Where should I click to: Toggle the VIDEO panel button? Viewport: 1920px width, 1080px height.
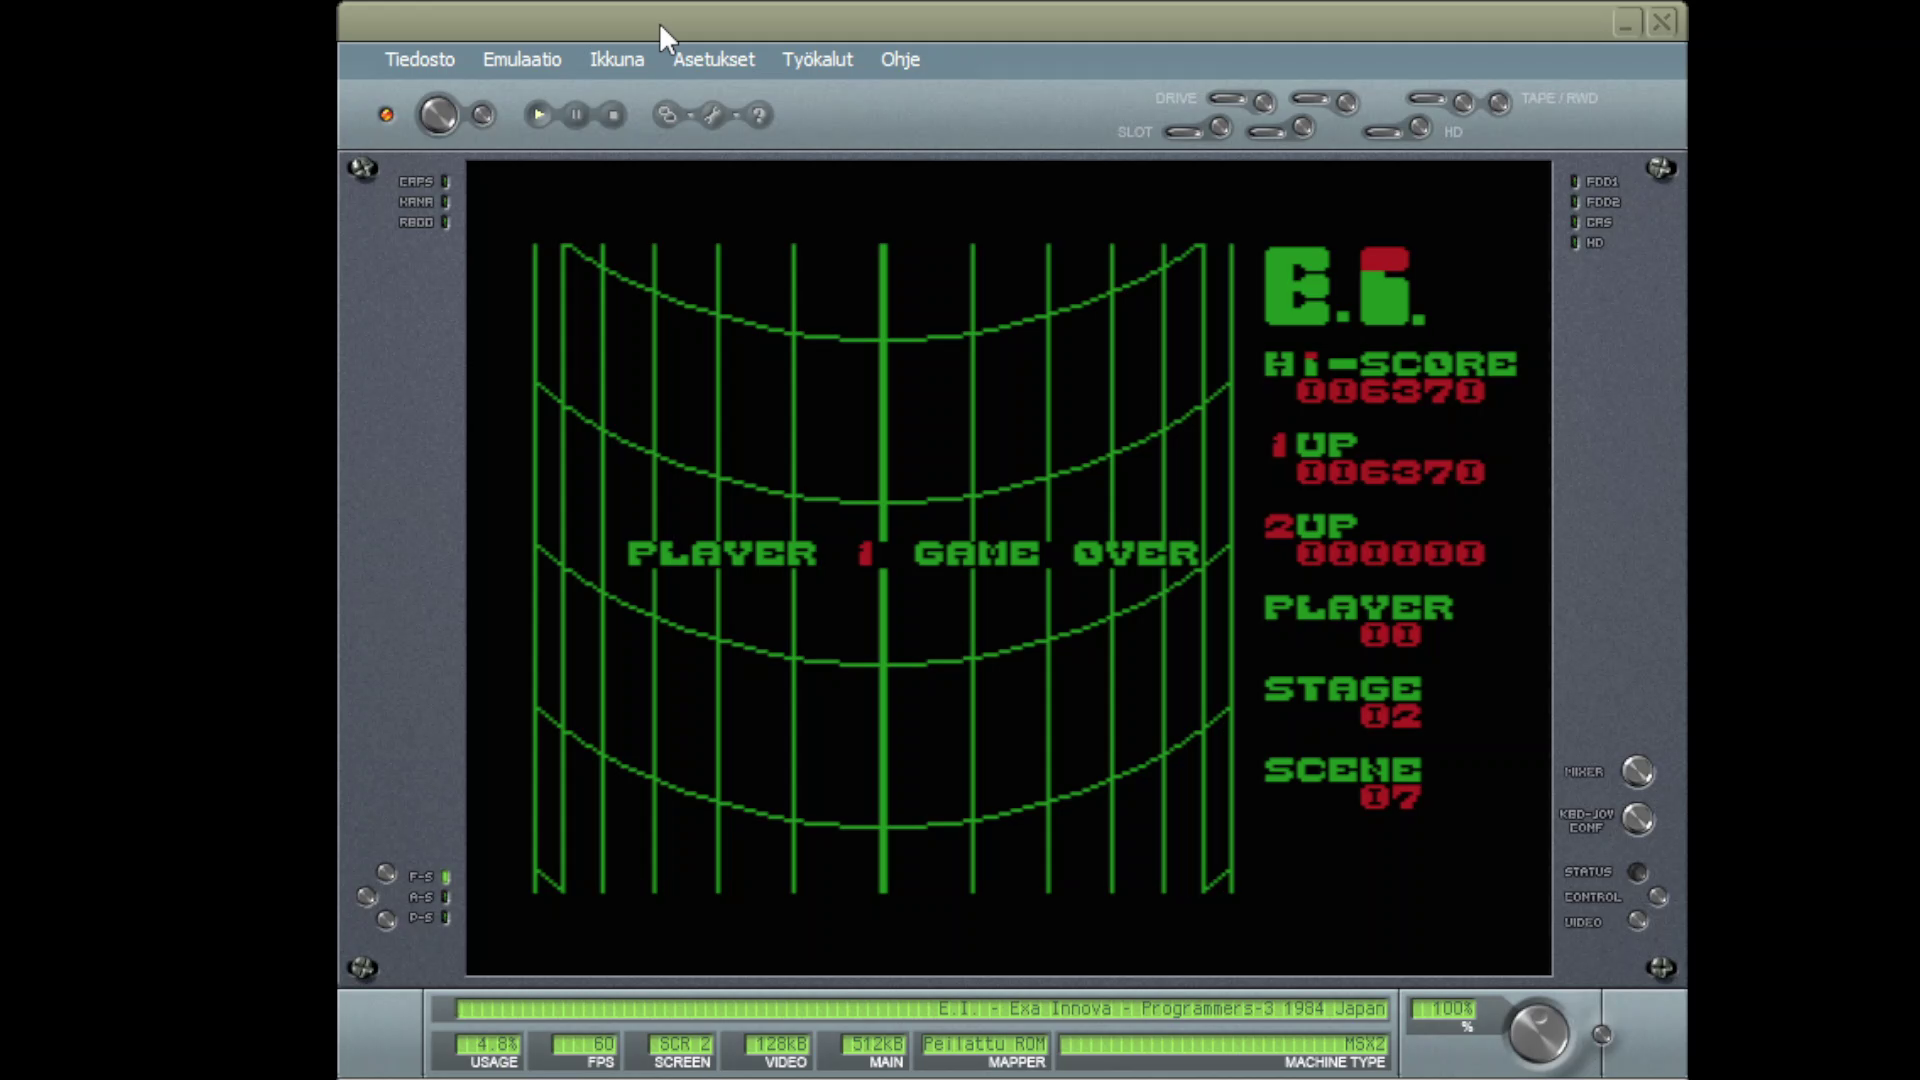pos(1637,921)
